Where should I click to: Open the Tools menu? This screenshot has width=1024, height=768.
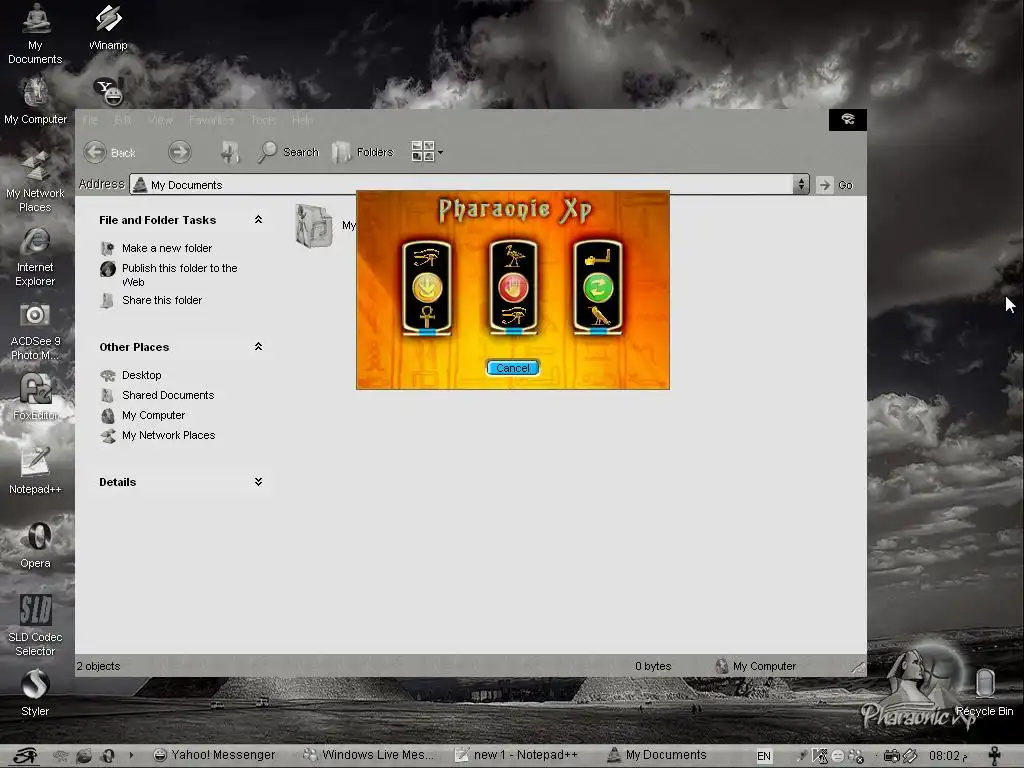[x=263, y=120]
